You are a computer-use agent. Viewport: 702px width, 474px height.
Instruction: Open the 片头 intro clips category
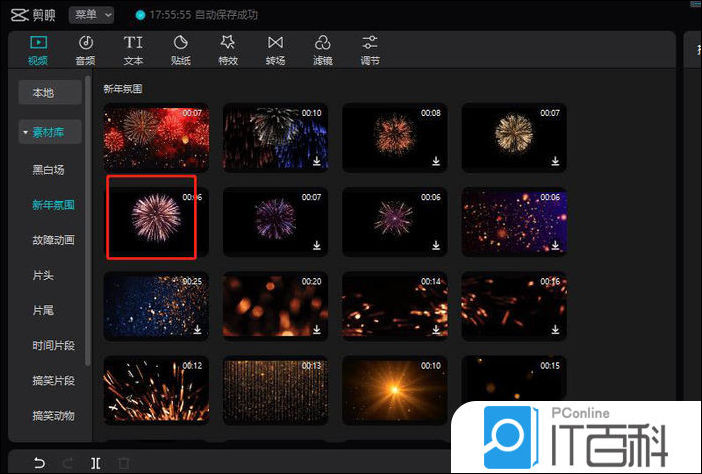click(x=43, y=275)
